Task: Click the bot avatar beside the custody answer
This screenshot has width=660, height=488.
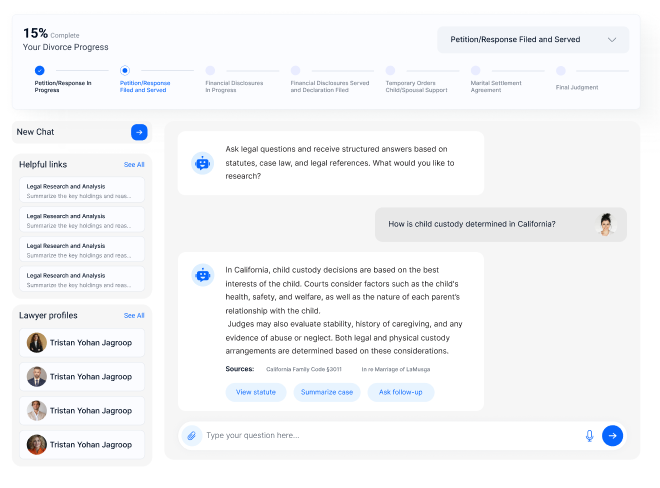Action: (203, 274)
